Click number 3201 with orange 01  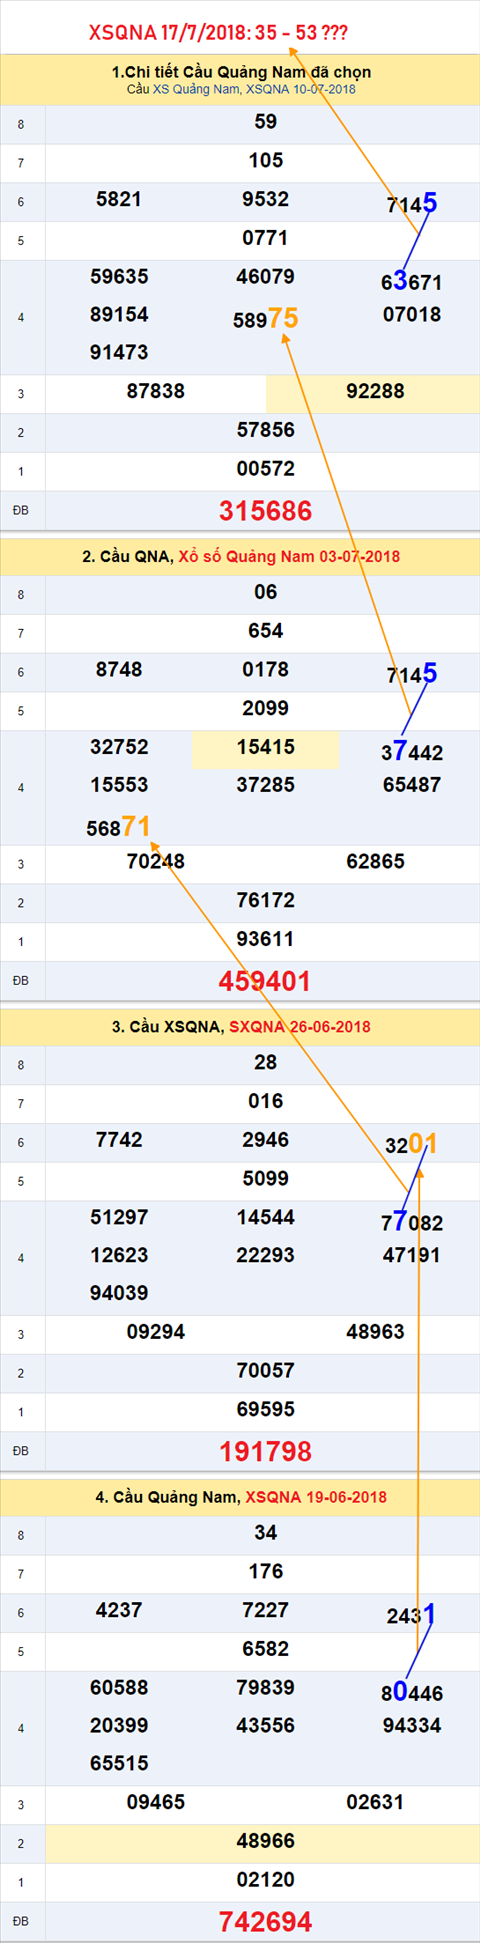click(x=411, y=1144)
